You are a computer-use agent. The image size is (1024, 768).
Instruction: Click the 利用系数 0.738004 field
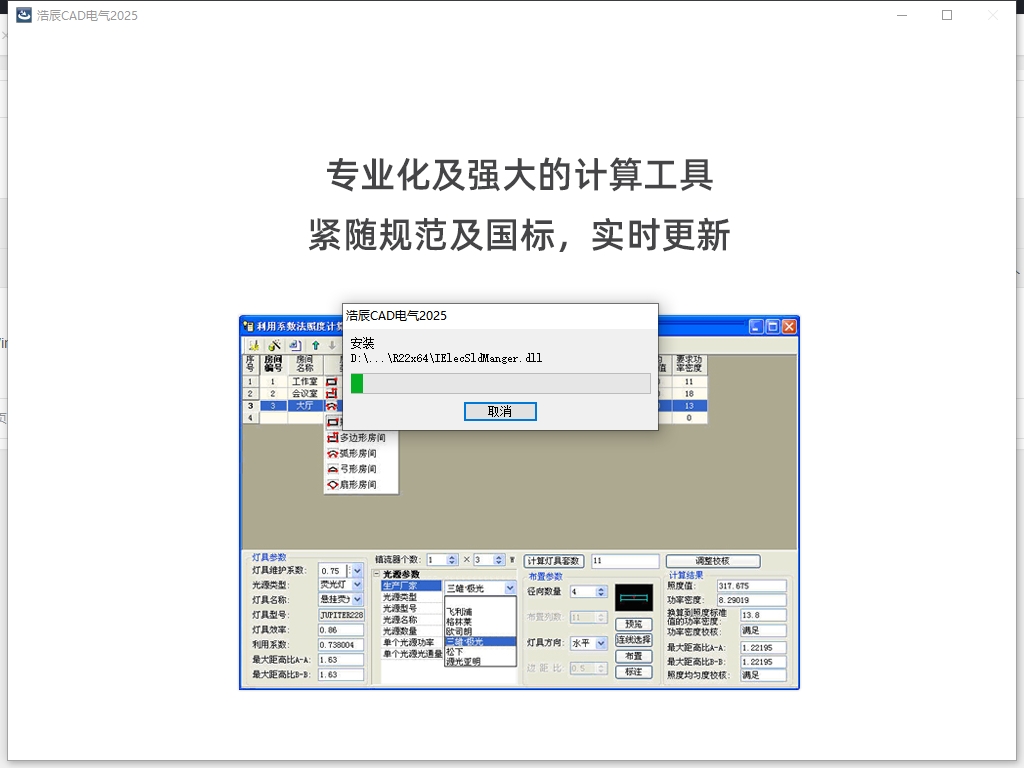pyautogui.click(x=341, y=645)
